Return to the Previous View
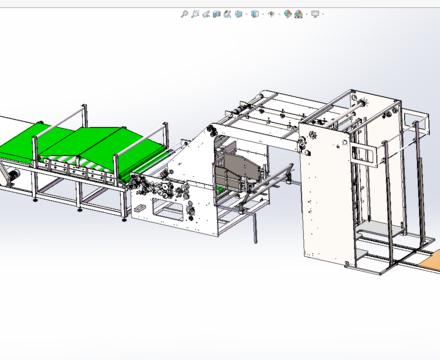 point(206,14)
